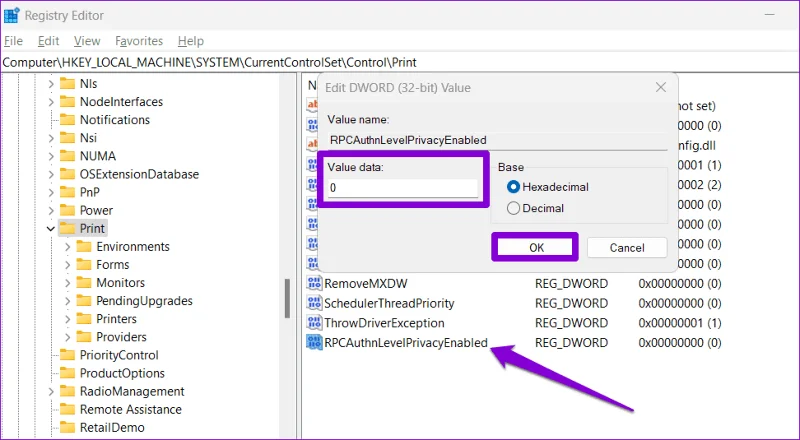Screen dimensions: 800x440
Task: Close the Edit DWORD dialog with X
Action: coord(661,87)
